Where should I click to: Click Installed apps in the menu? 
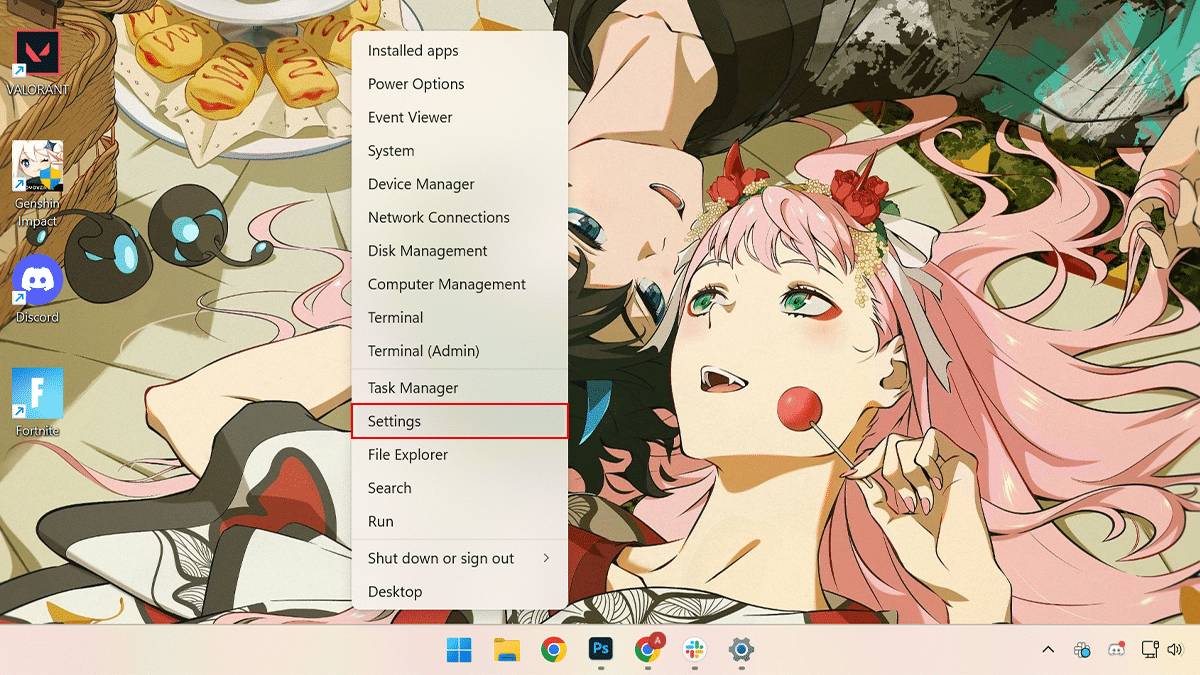pyautogui.click(x=459, y=51)
